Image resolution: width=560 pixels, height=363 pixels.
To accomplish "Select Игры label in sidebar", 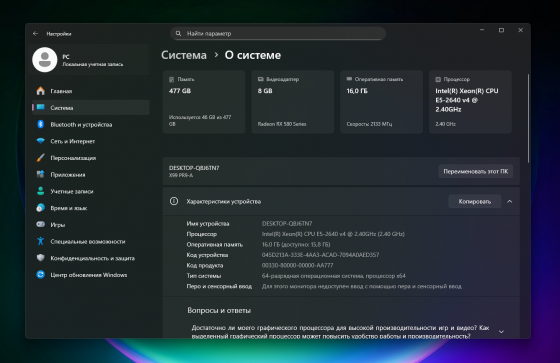I will click(58, 225).
